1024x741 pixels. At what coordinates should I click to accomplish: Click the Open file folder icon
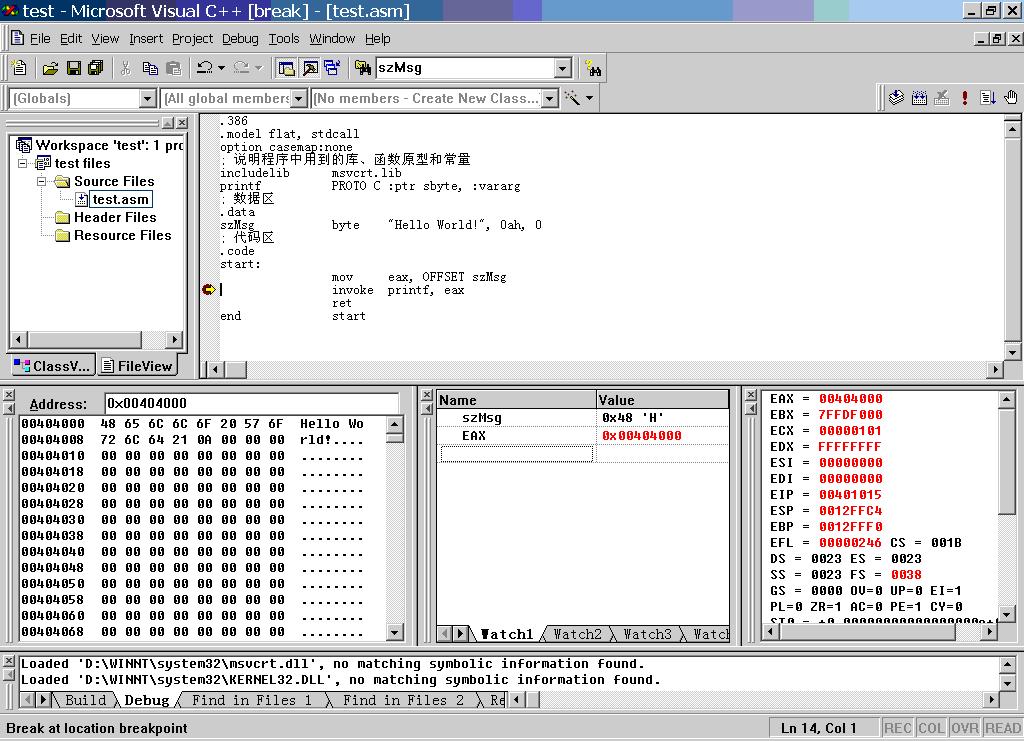pos(50,68)
